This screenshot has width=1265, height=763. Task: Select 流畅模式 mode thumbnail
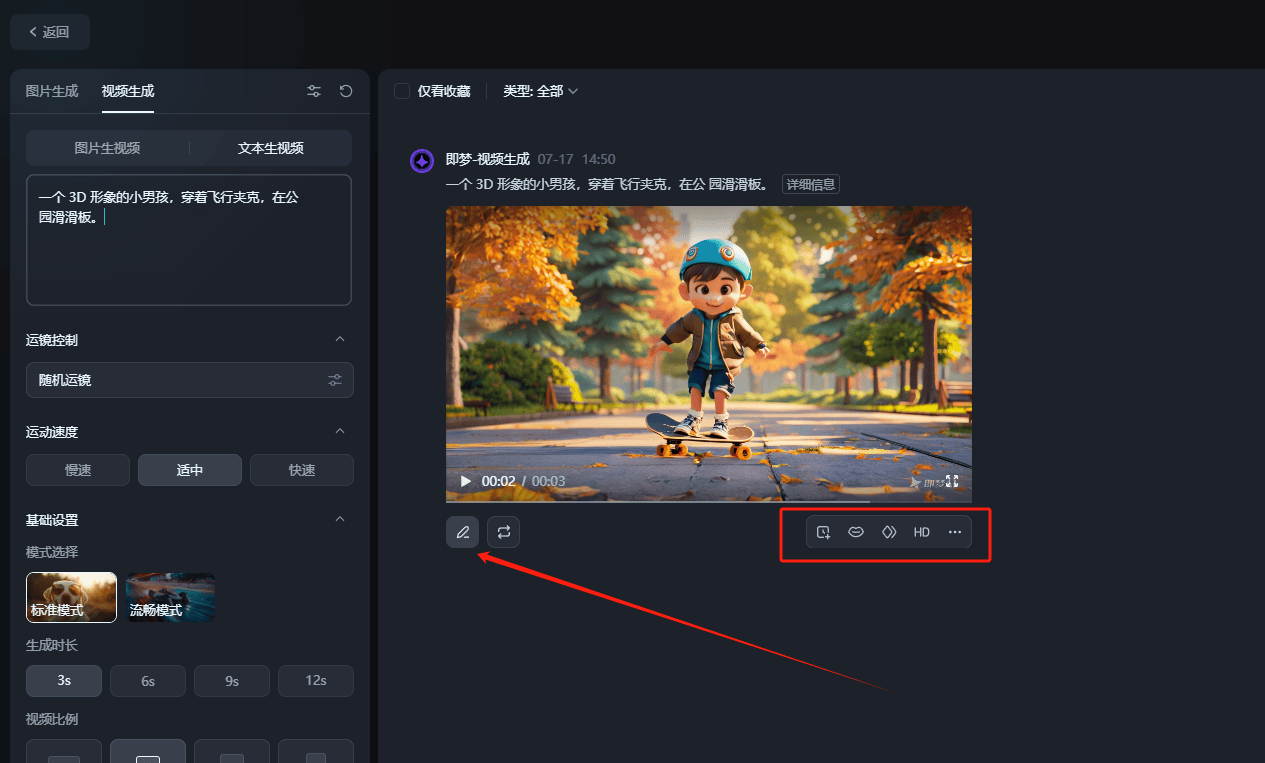pos(170,597)
